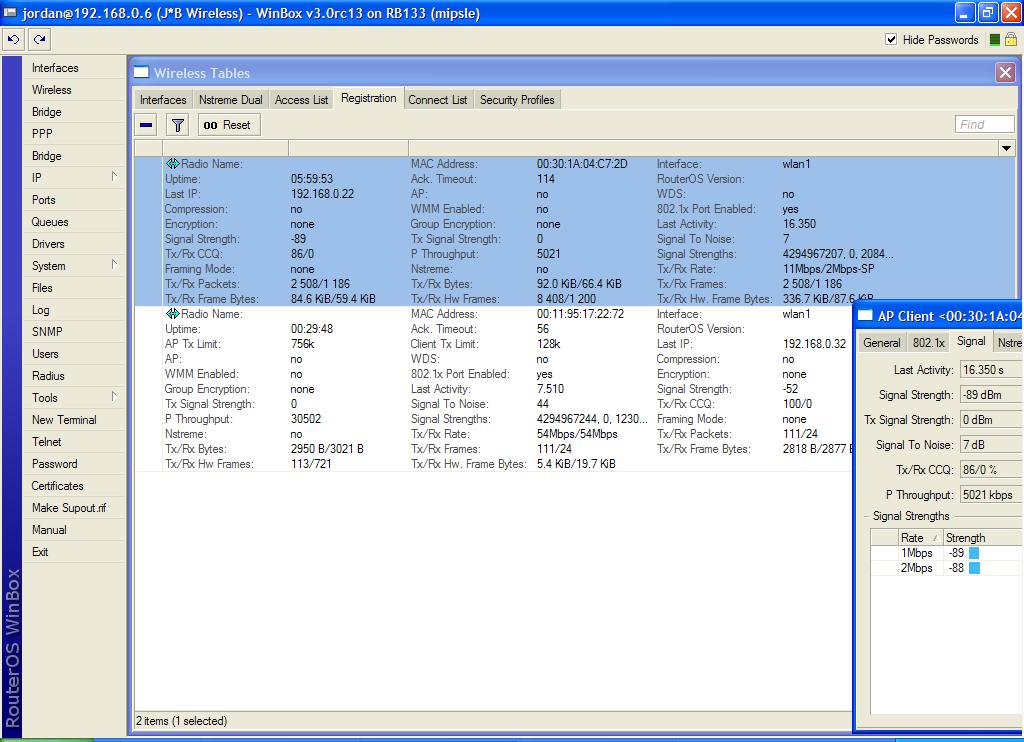The width and height of the screenshot is (1024, 742).
Task: Select the second client's radio name icon
Action: click(172, 314)
